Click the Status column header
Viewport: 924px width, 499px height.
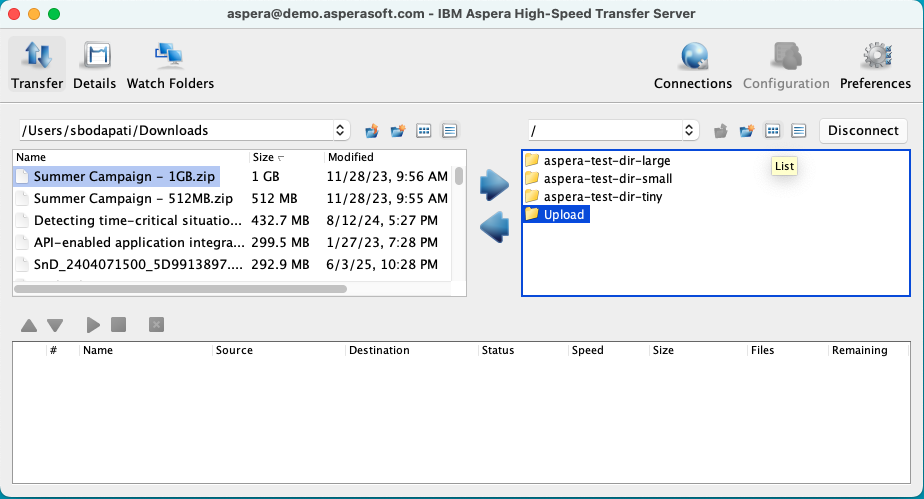tap(523, 350)
